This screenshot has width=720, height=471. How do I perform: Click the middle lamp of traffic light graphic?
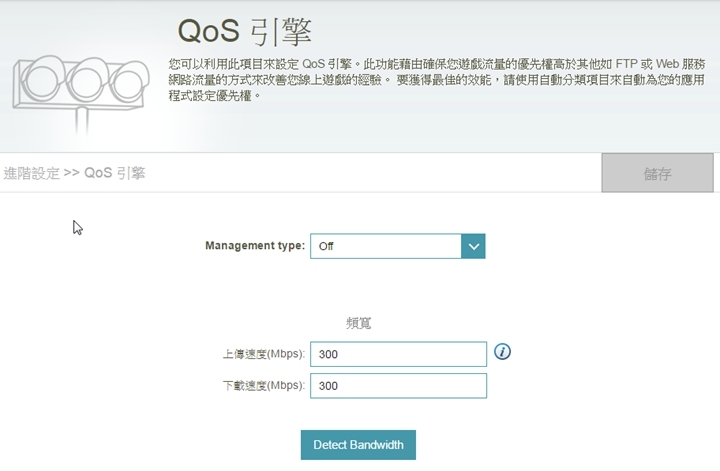87,82
